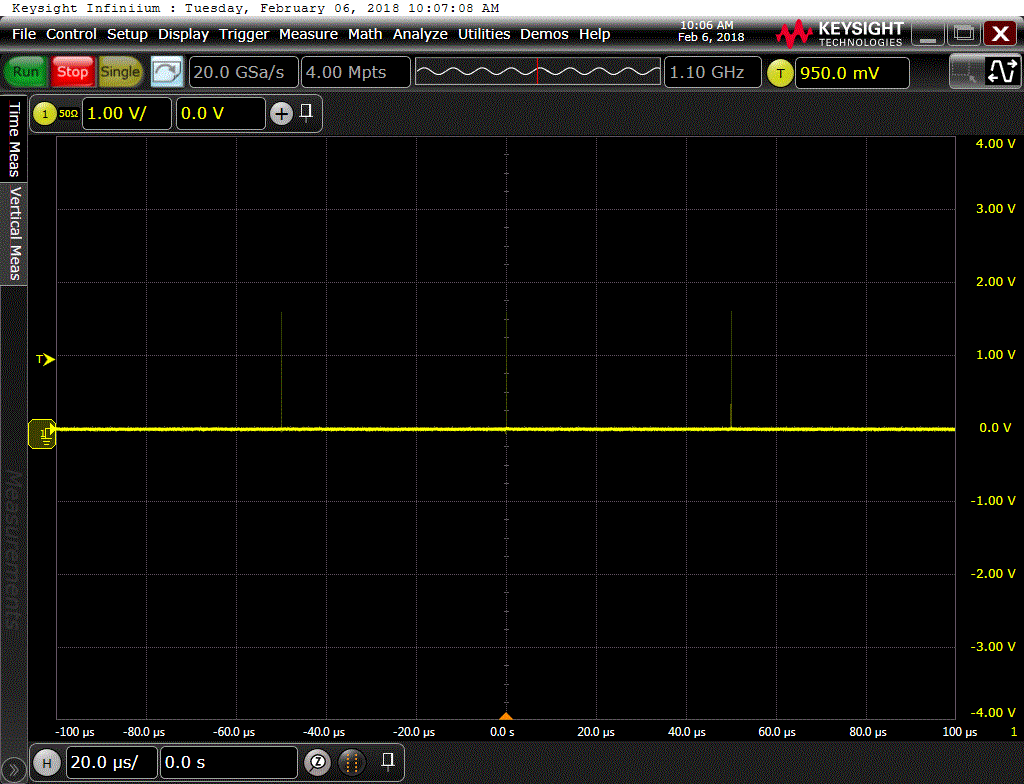Click the add channel plus icon
Viewport: 1024px width, 784px height.
tap(281, 114)
